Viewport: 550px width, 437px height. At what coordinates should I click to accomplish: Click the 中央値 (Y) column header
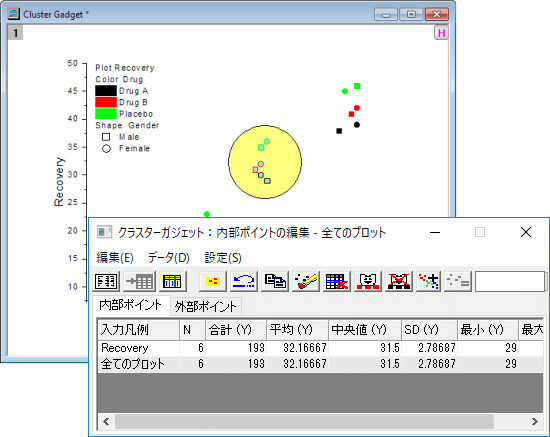coord(365,330)
